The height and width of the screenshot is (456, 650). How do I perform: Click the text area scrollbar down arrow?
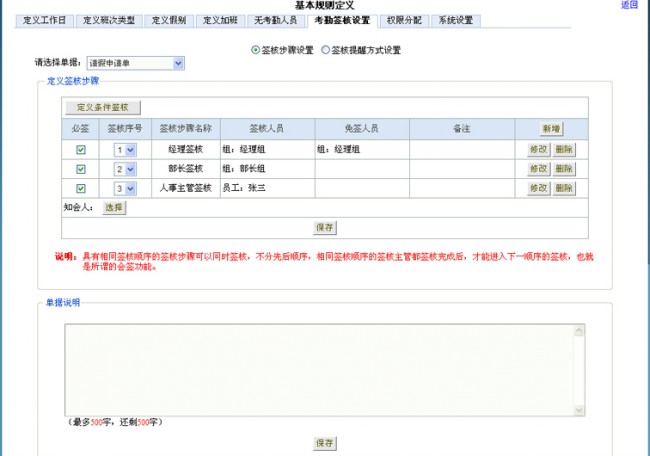(579, 408)
